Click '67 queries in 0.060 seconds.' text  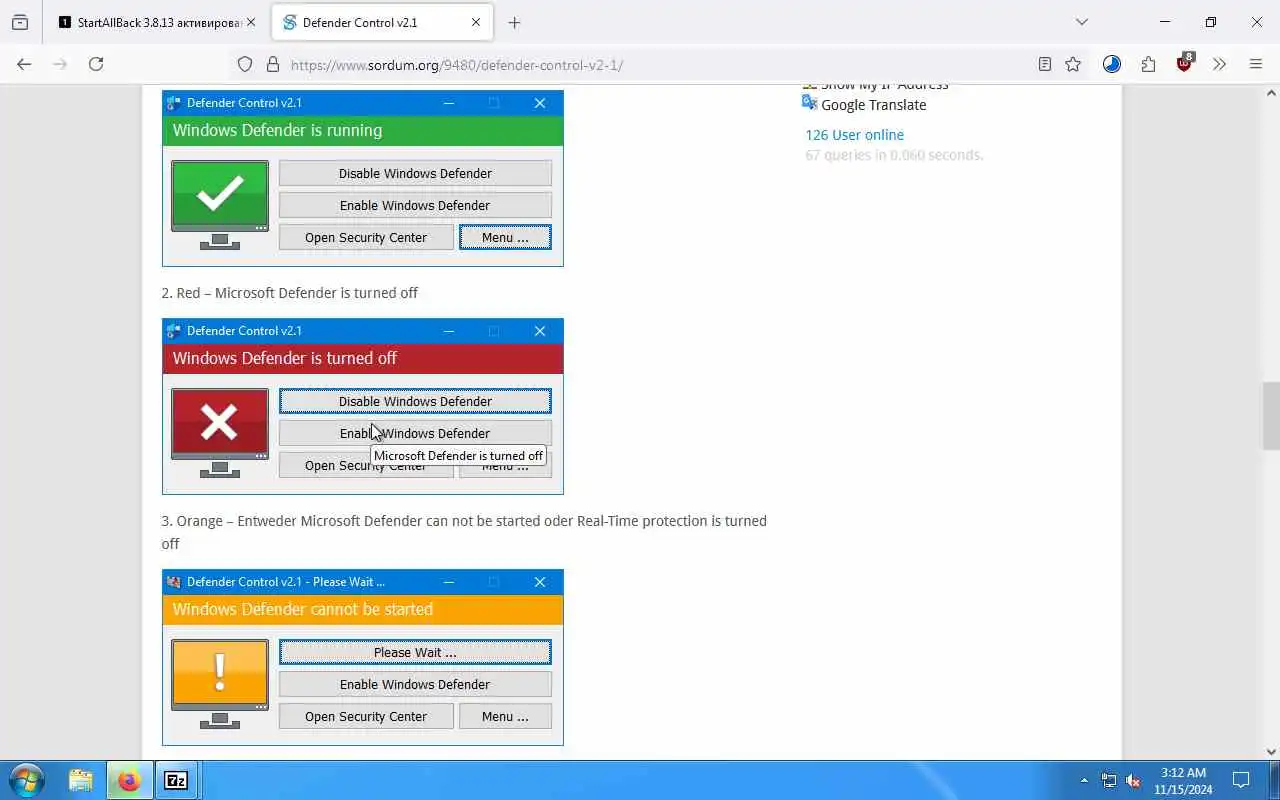click(x=894, y=155)
